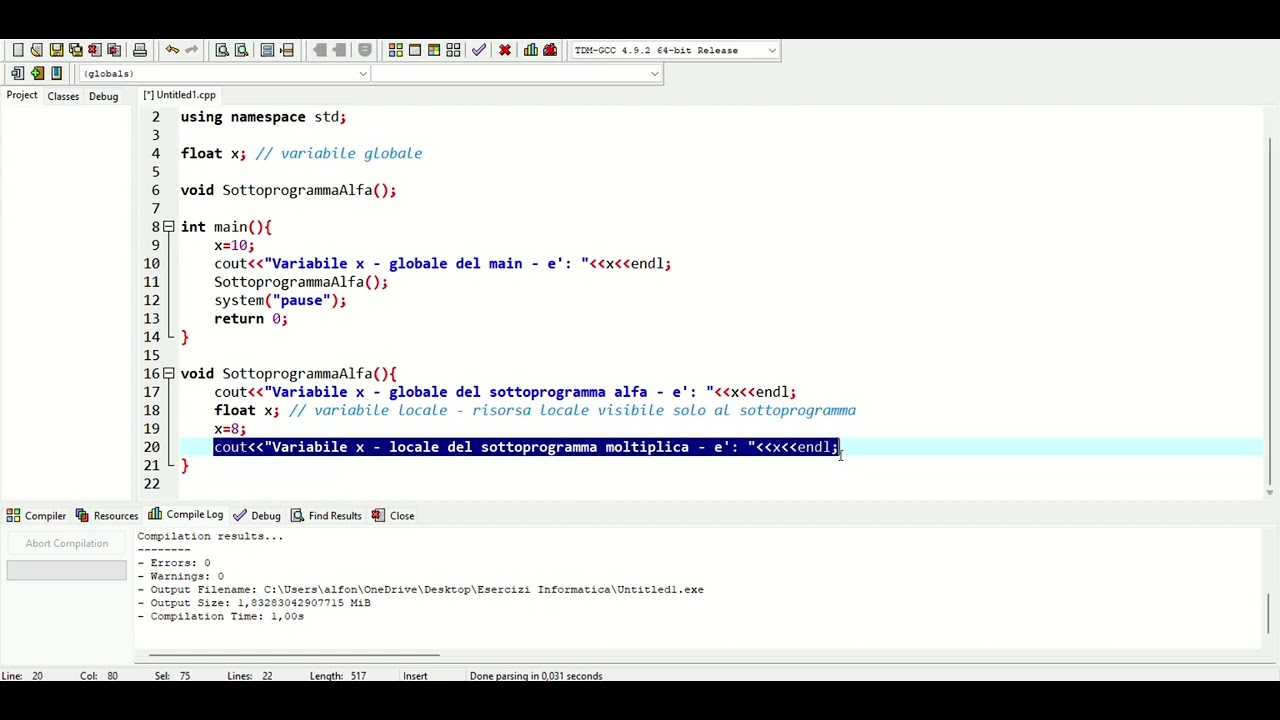Screen dimensions: 1280x720
Task: Click line 19 'x=8;'
Action: coord(229,429)
